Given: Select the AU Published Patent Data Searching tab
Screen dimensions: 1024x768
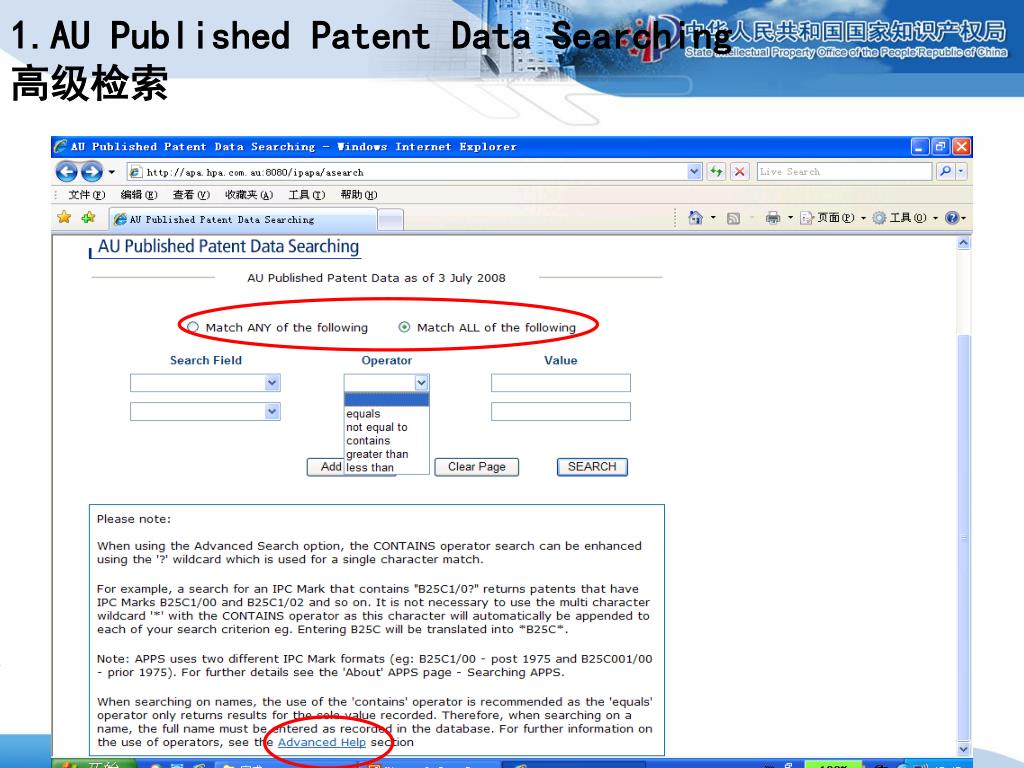Looking at the screenshot, I should tap(243, 219).
